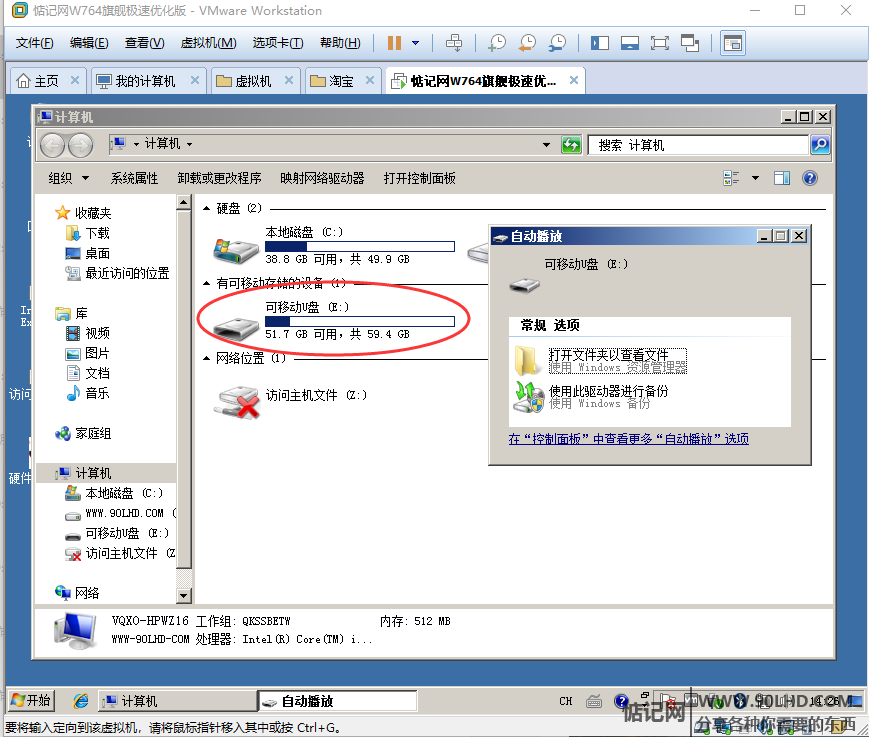Collapse the 有可移动存储的设备 group
The image size is (869, 737).
click(x=206, y=284)
